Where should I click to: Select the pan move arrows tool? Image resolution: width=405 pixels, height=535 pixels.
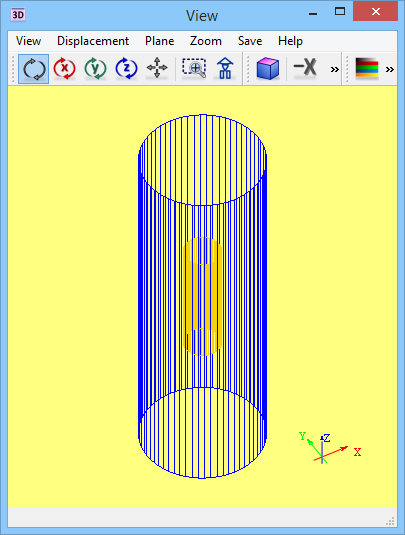coord(157,68)
